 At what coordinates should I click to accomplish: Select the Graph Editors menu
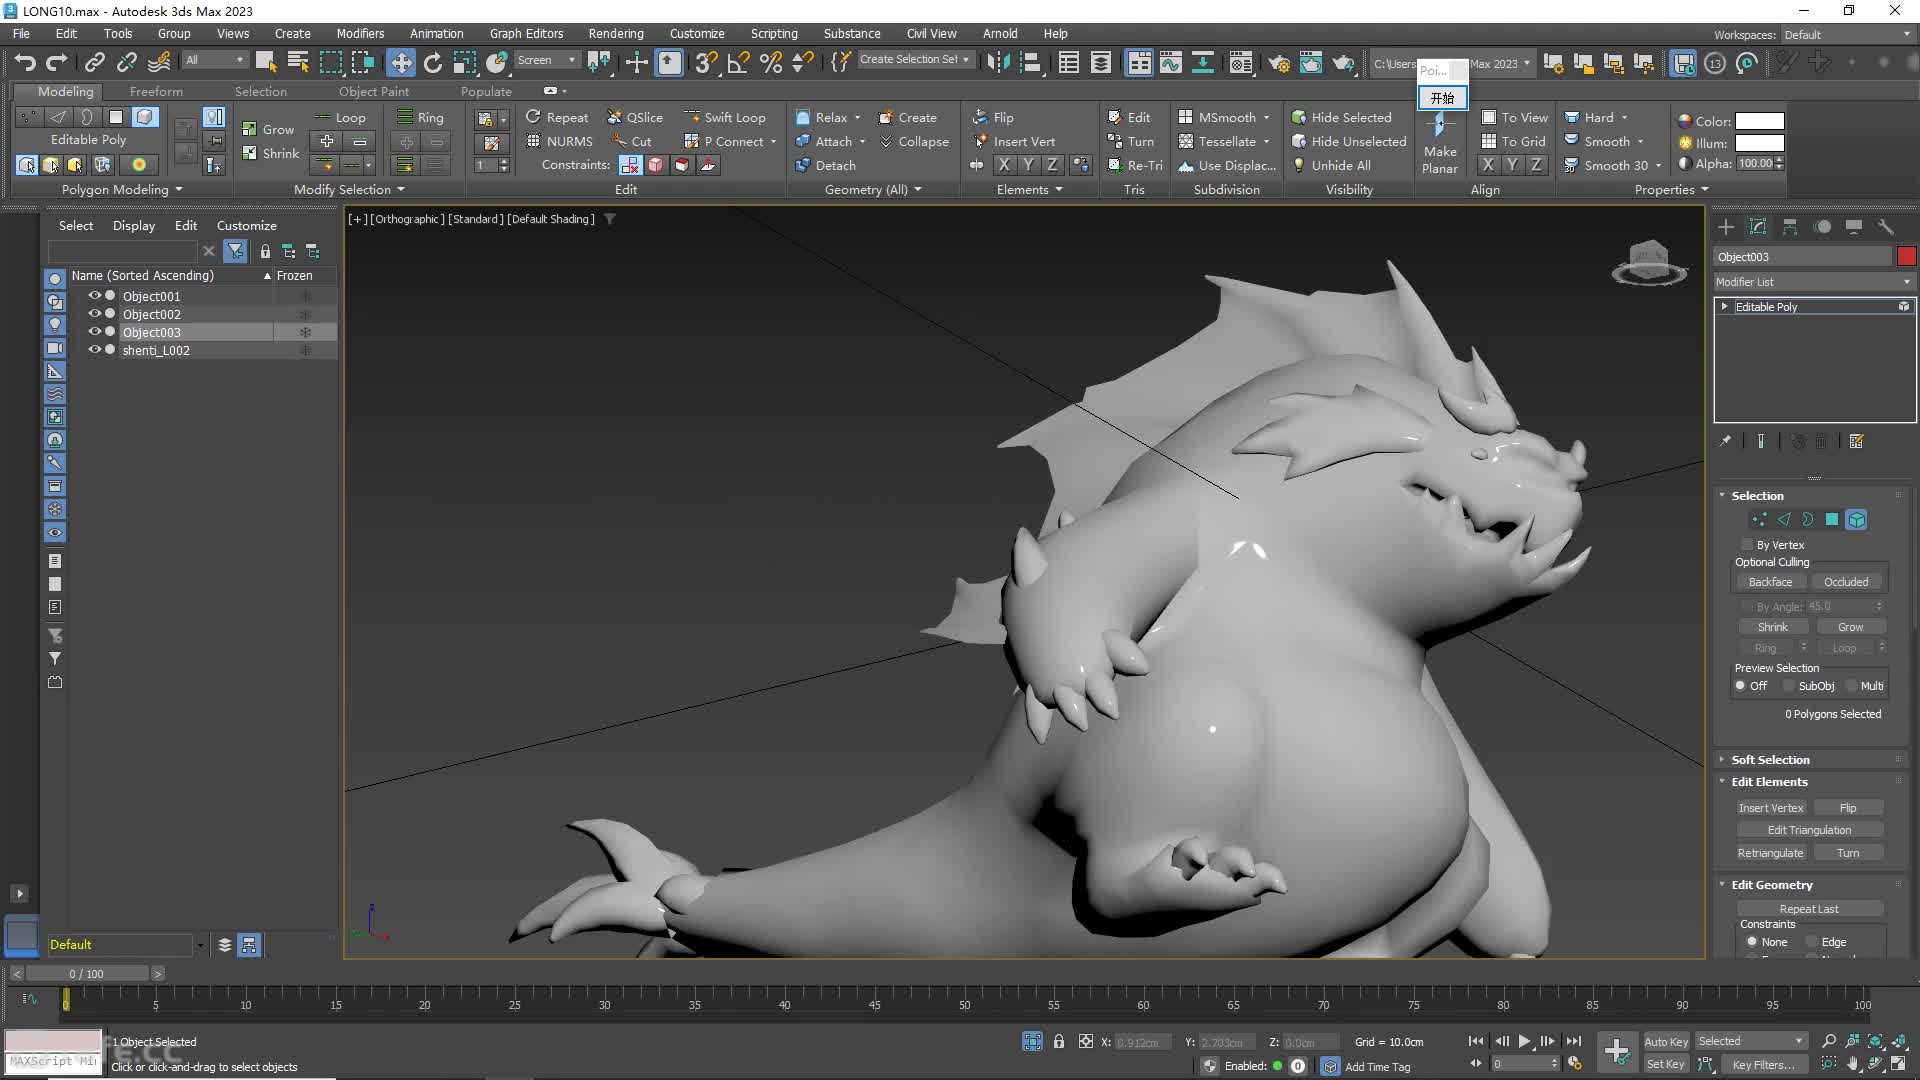[527, 33]
